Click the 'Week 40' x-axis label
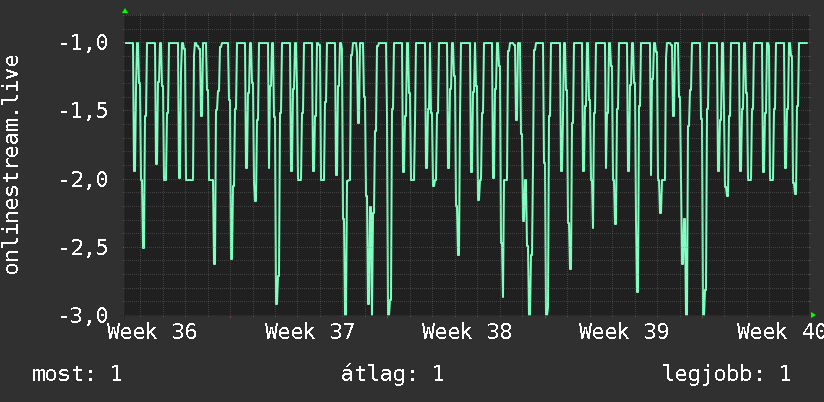Image resolution: width=824 pixels, height=402 pixels. [x=780, y=332]
